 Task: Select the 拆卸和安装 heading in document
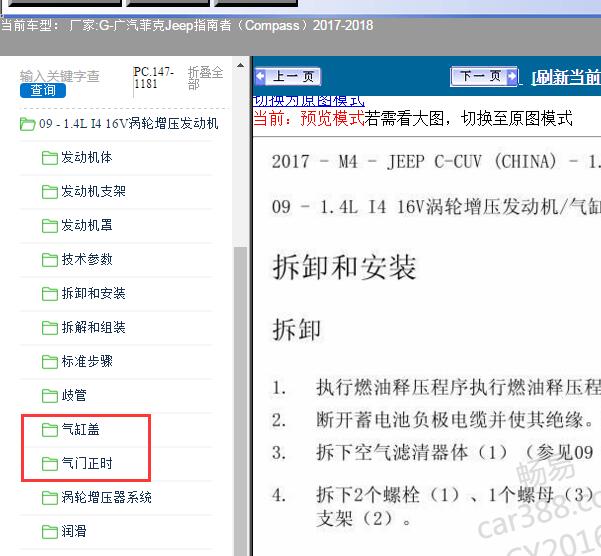coord(344,267)
